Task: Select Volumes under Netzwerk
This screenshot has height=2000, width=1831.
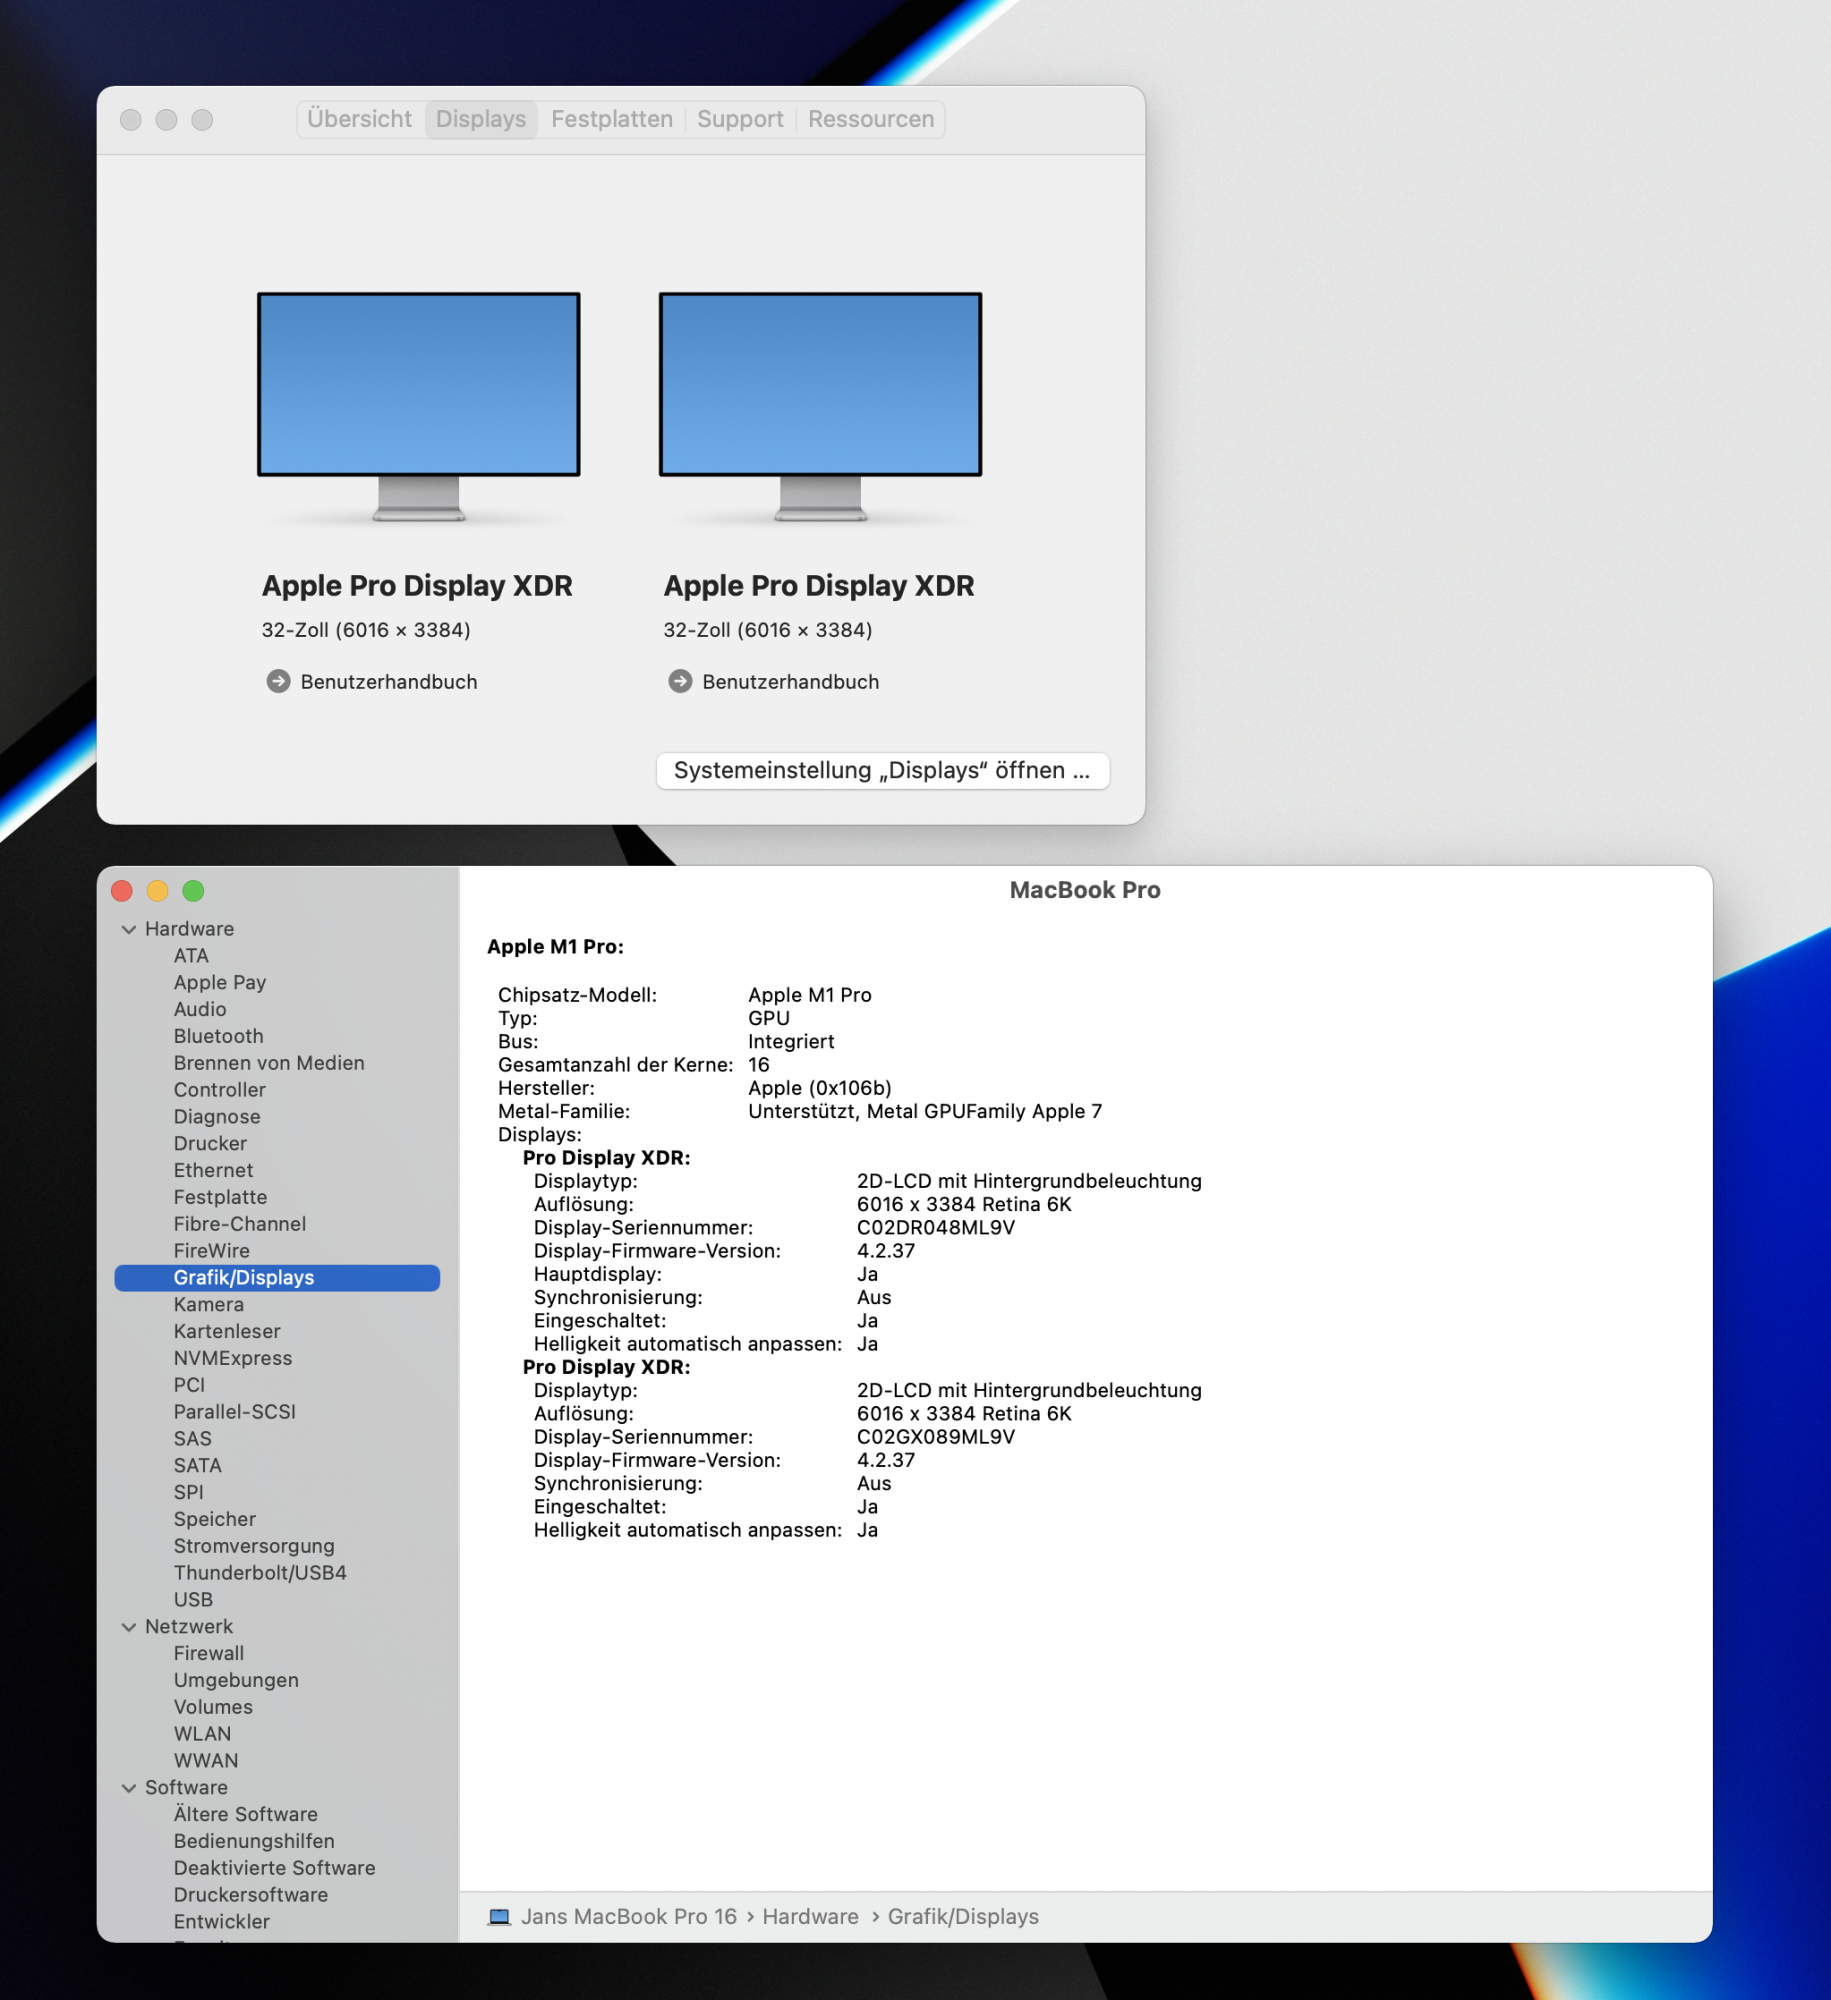Action: tap(213, 1708)
